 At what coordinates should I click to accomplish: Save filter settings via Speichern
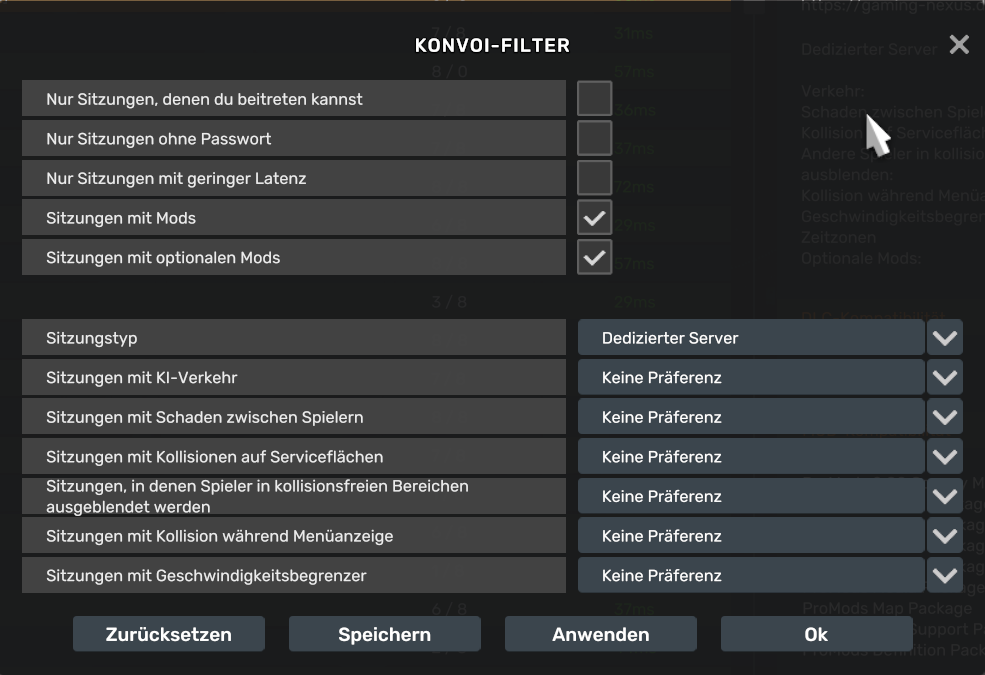384,634
